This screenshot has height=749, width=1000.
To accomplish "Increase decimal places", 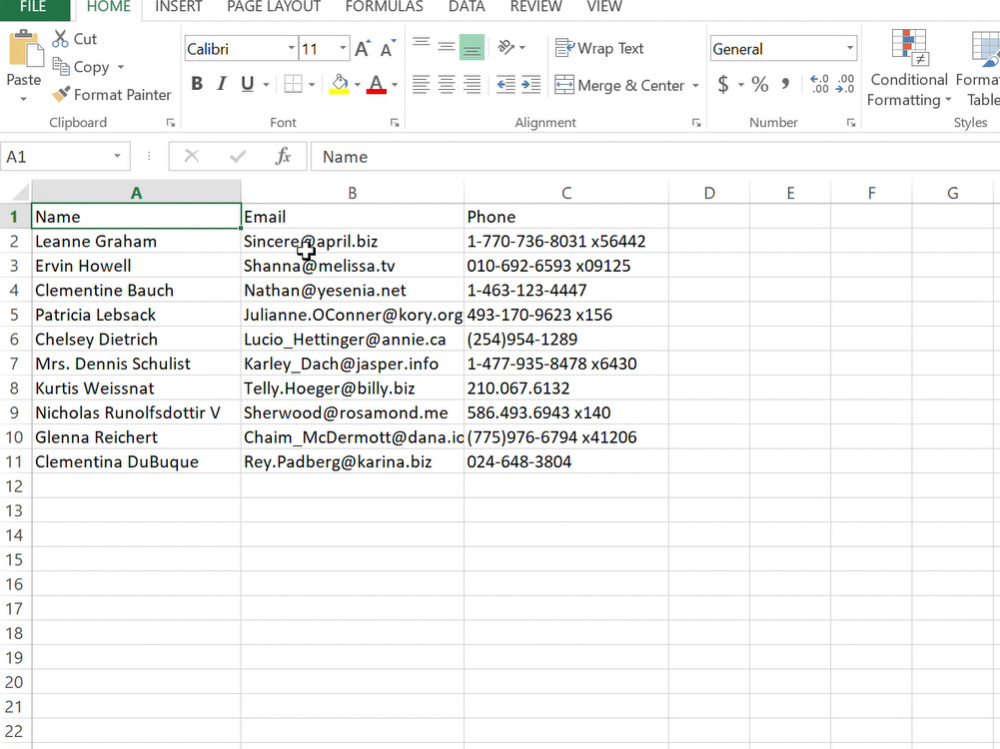I will pyautogui.click(x=820, y=84).
